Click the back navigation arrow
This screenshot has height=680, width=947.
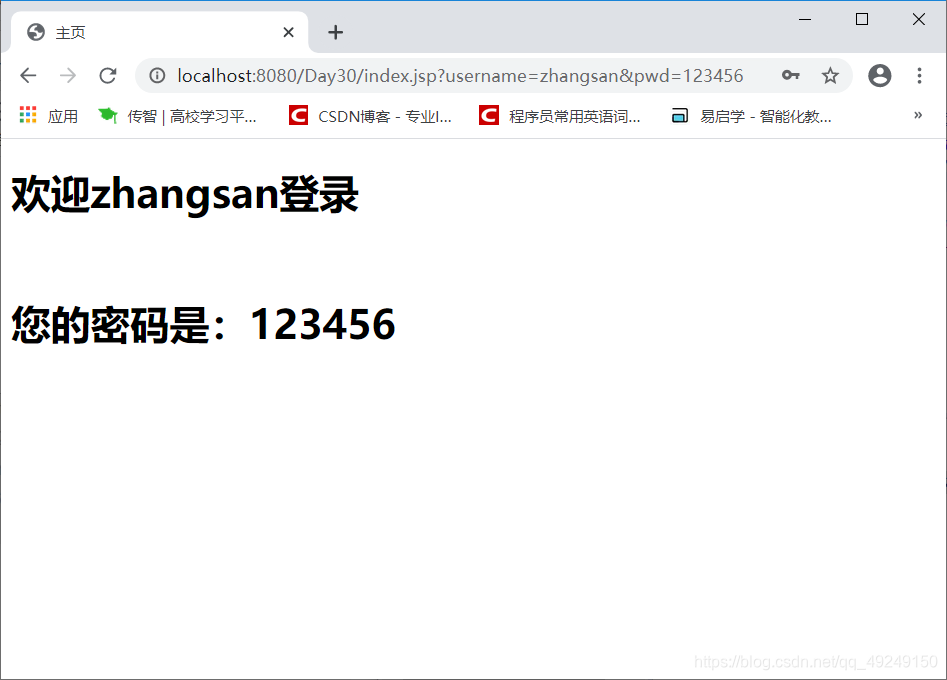click(x=27, y=75)
